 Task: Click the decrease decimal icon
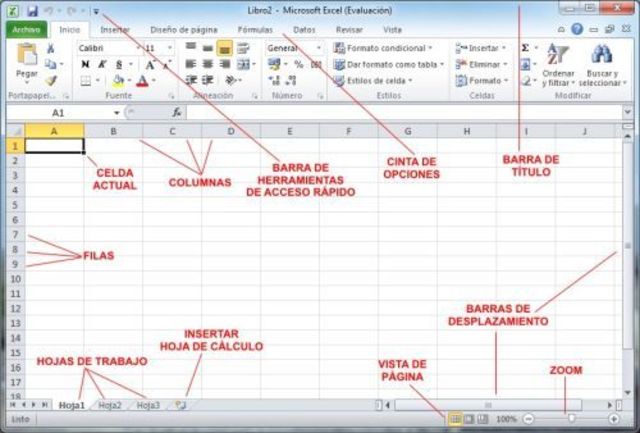291,80
